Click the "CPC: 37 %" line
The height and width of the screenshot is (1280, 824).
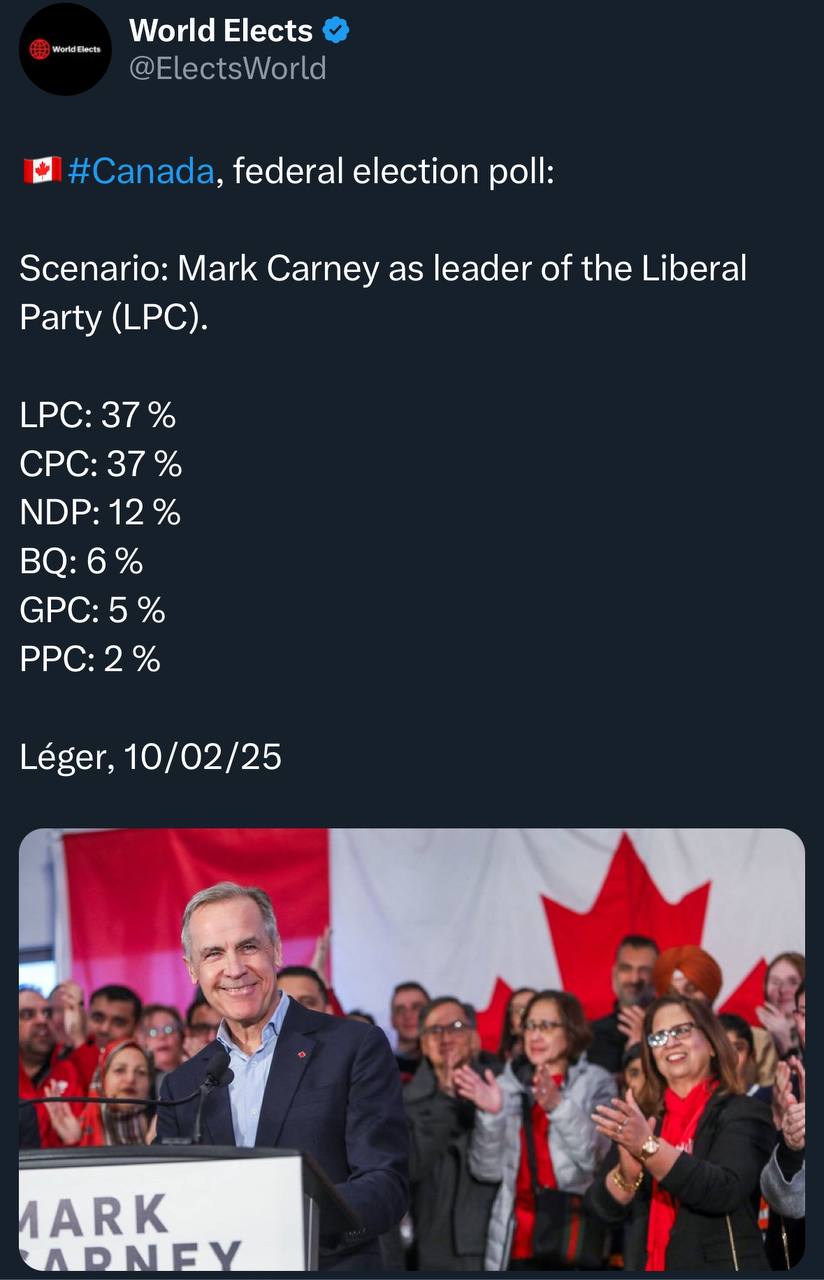pos(101,463)
